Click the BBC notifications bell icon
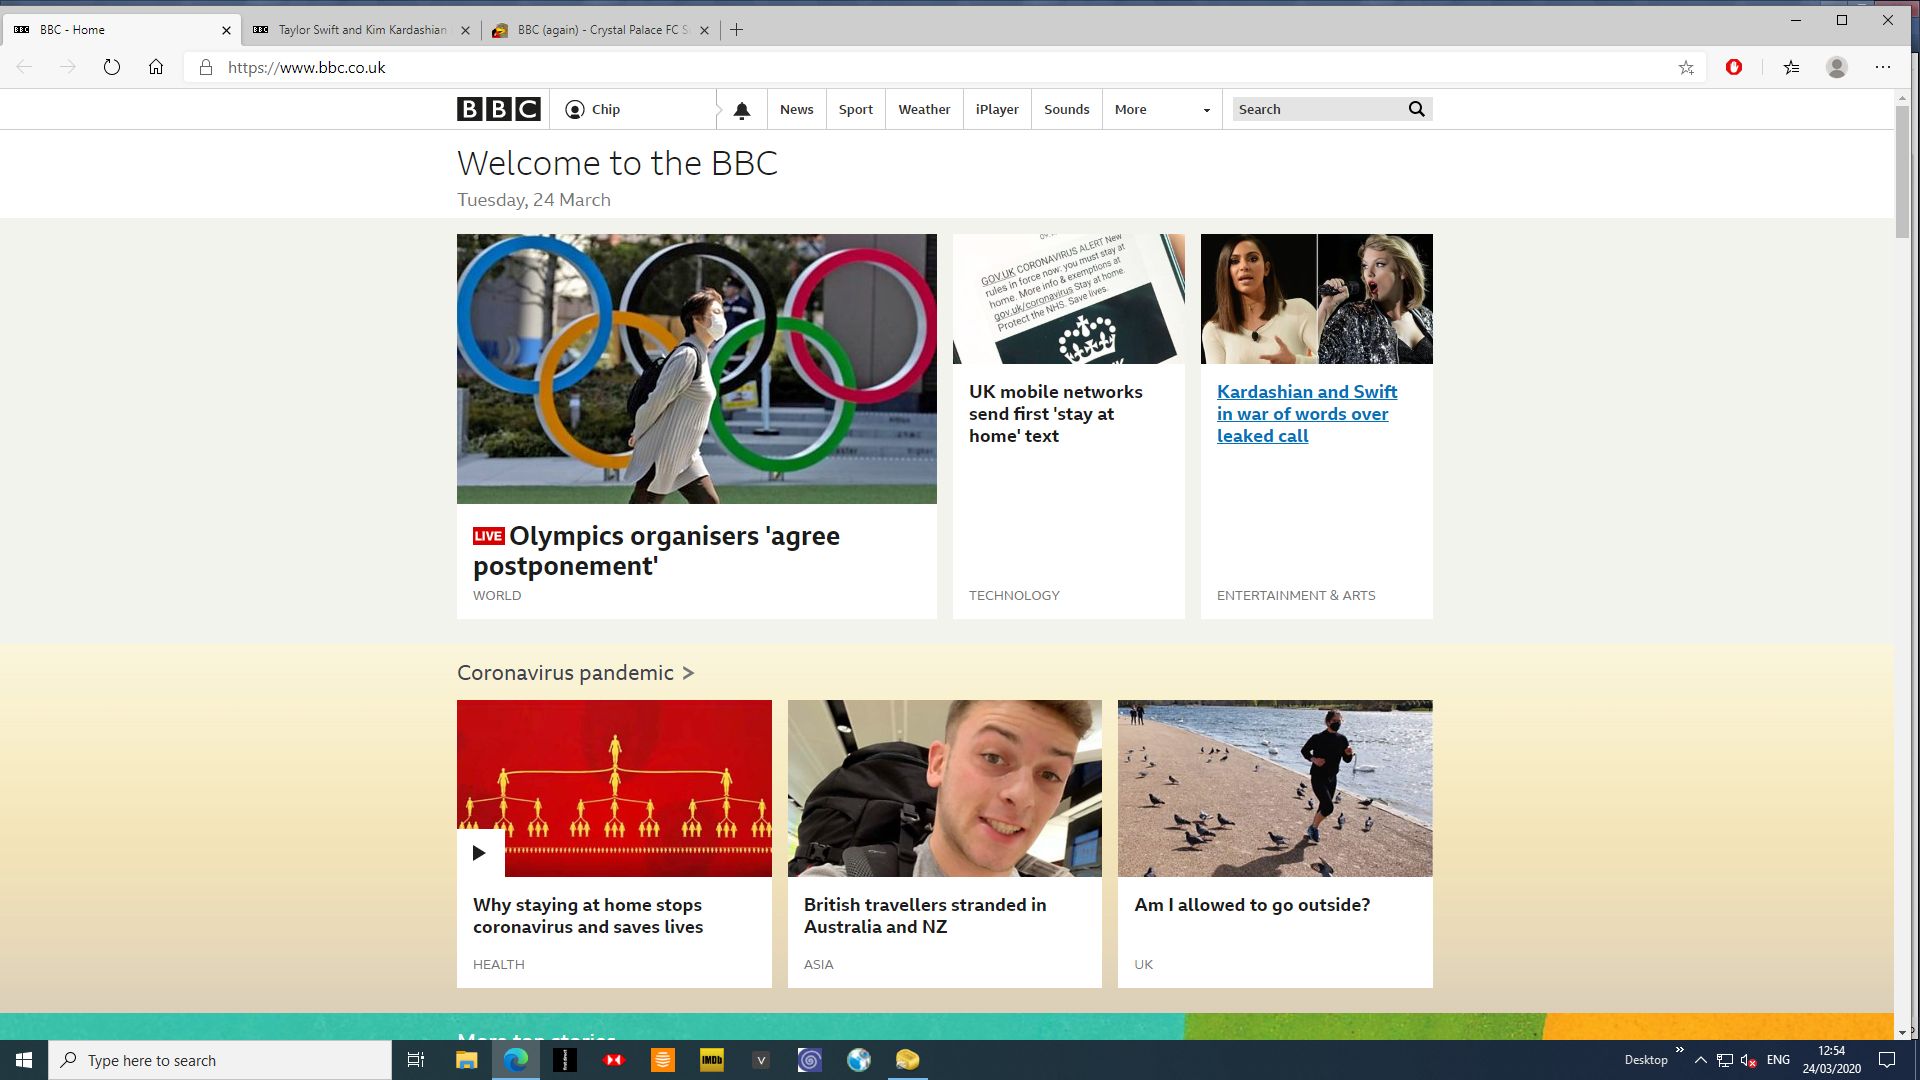The height and width of the screenshot is (1080, 1920). coord(741,110)
